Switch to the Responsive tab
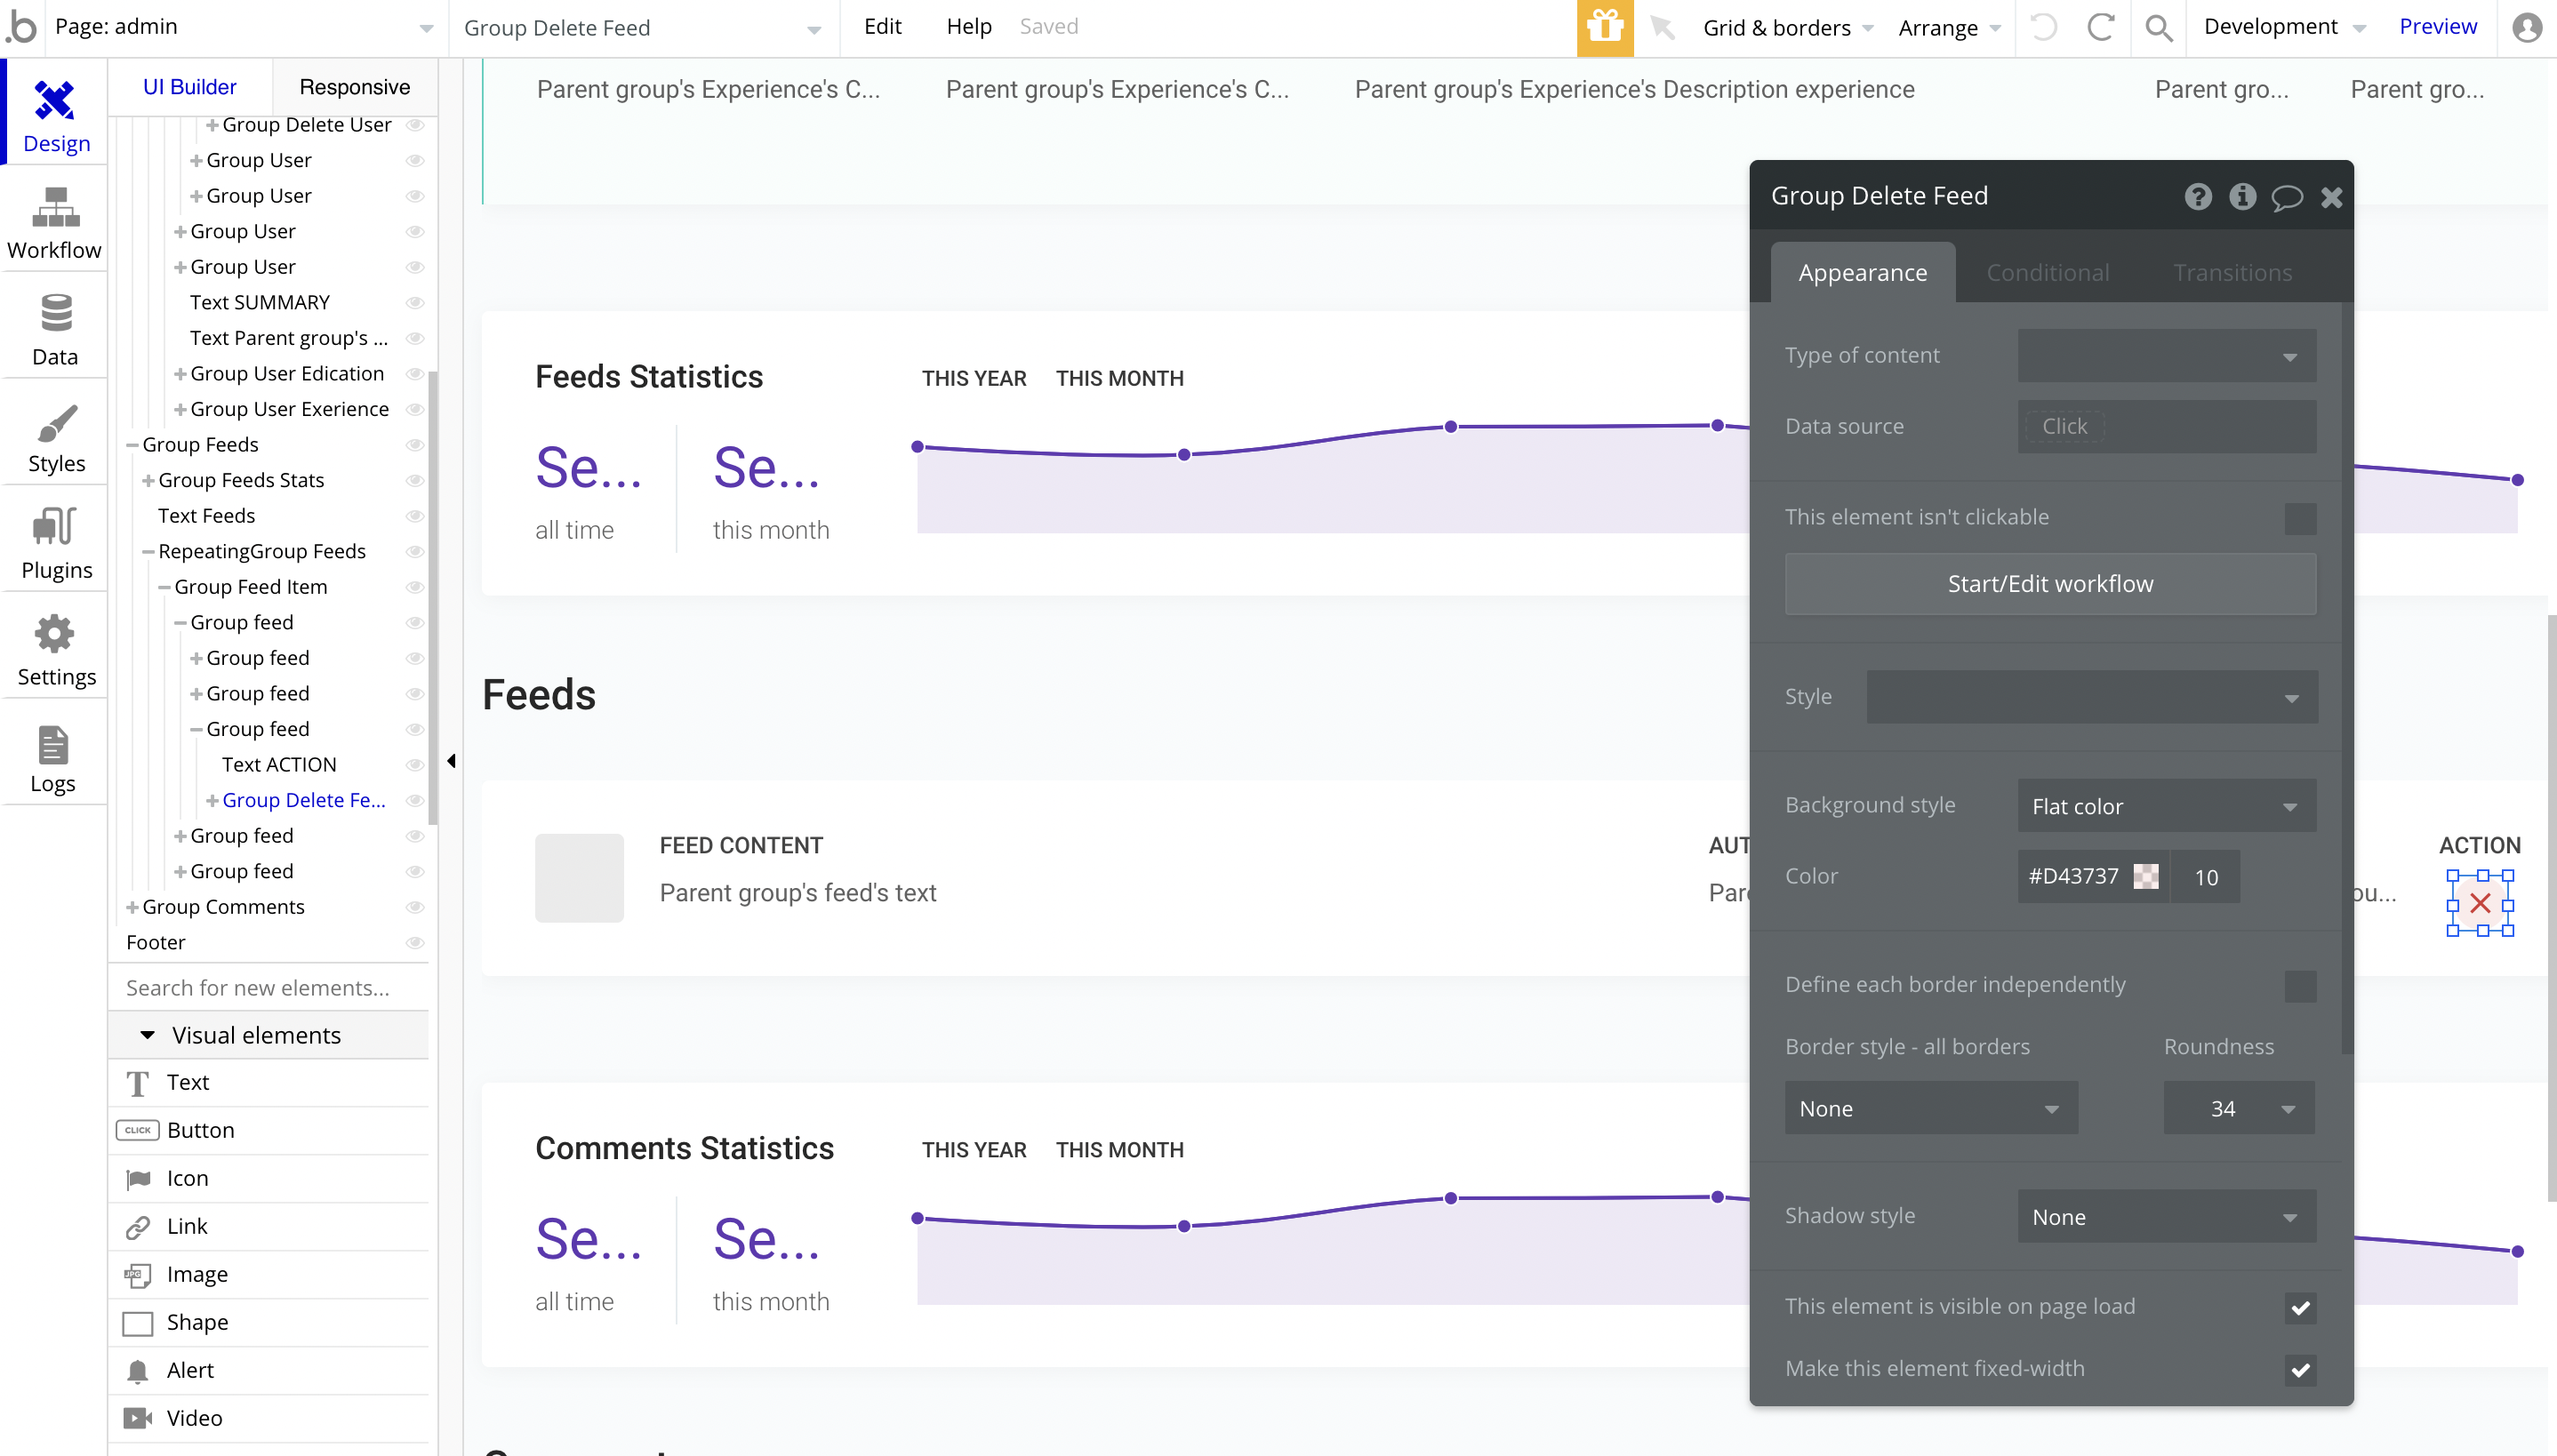The width and height of the screenshot is (2557, 1456). click(x=354, y=87)
